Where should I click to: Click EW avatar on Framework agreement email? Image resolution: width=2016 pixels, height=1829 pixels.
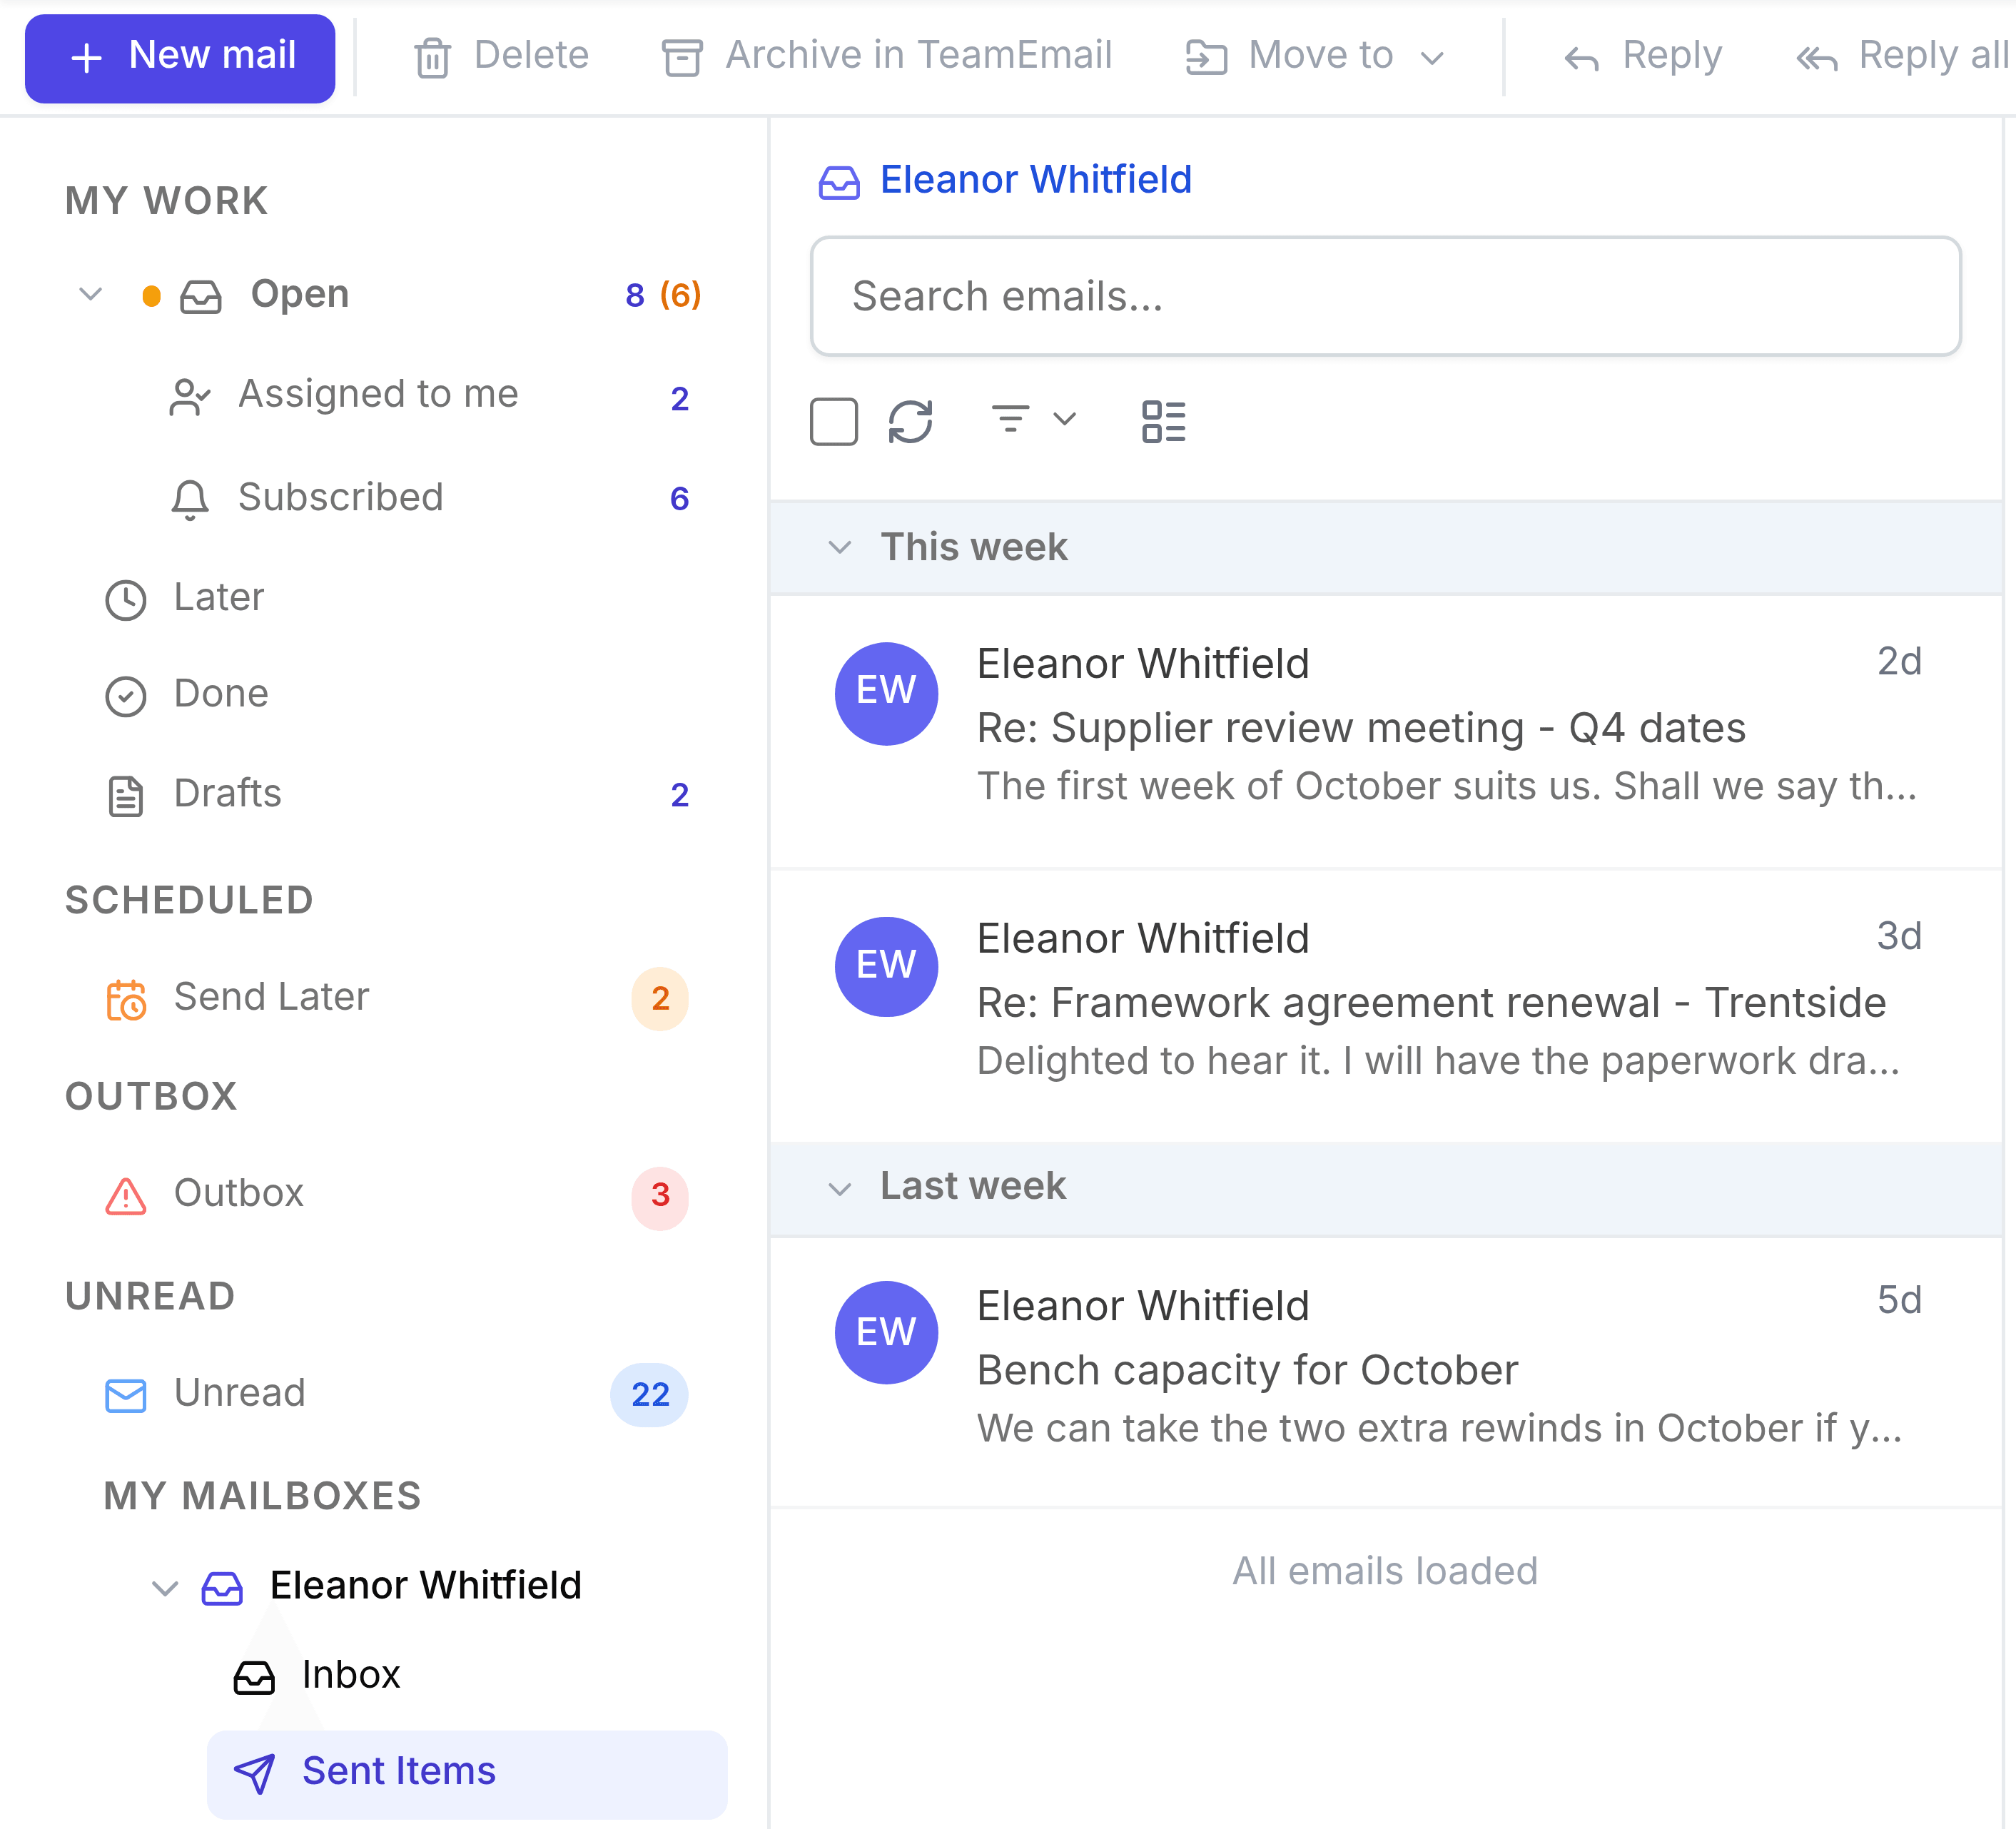coord(886,966)
